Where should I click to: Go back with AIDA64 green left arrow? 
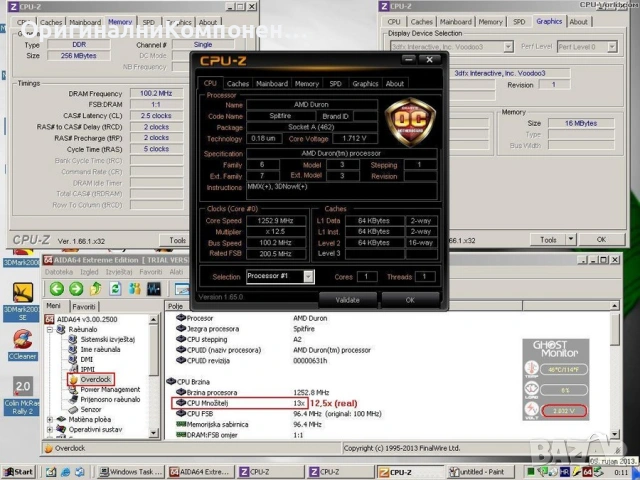[57, 289]
